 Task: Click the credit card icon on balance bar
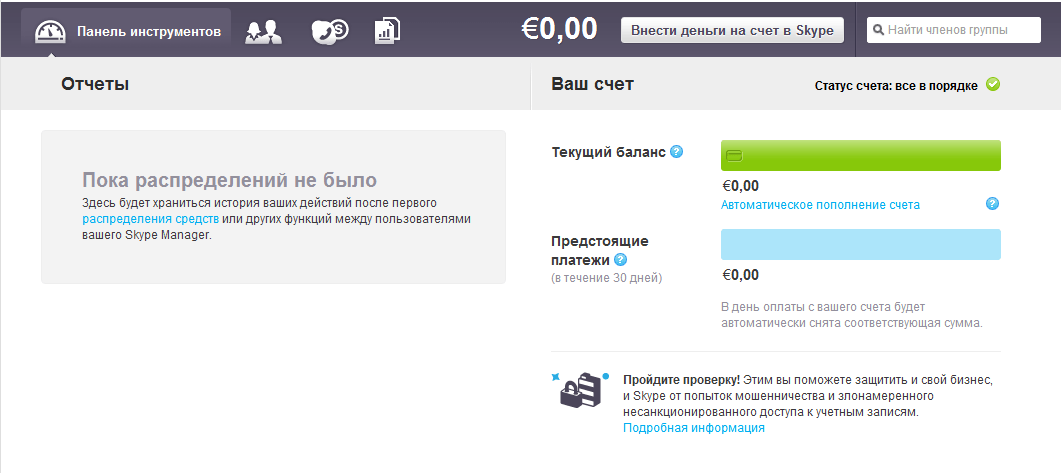click(734, 156)
